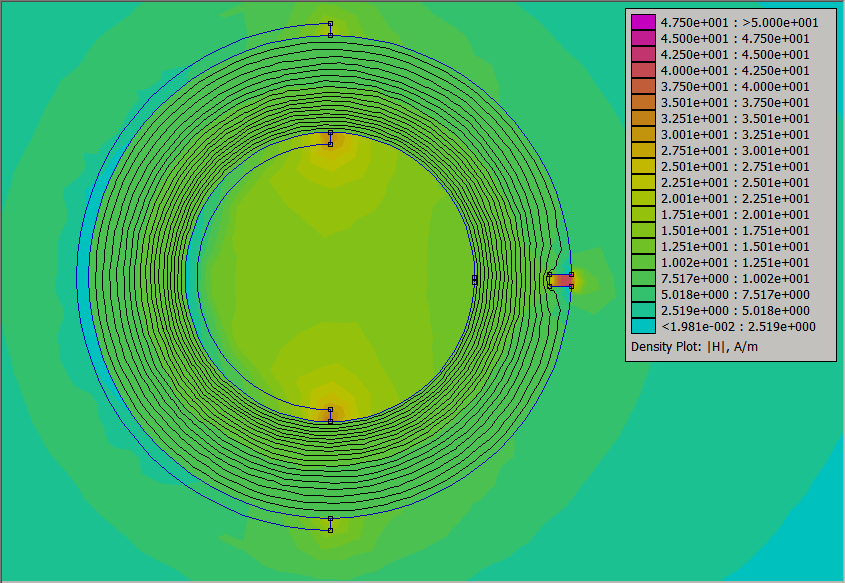The width and height of the screenshot is (845, 583).
Task: Click the 3.750e+001 : 4.000e+001 legend label text
Action: click(x=735, y=86)
